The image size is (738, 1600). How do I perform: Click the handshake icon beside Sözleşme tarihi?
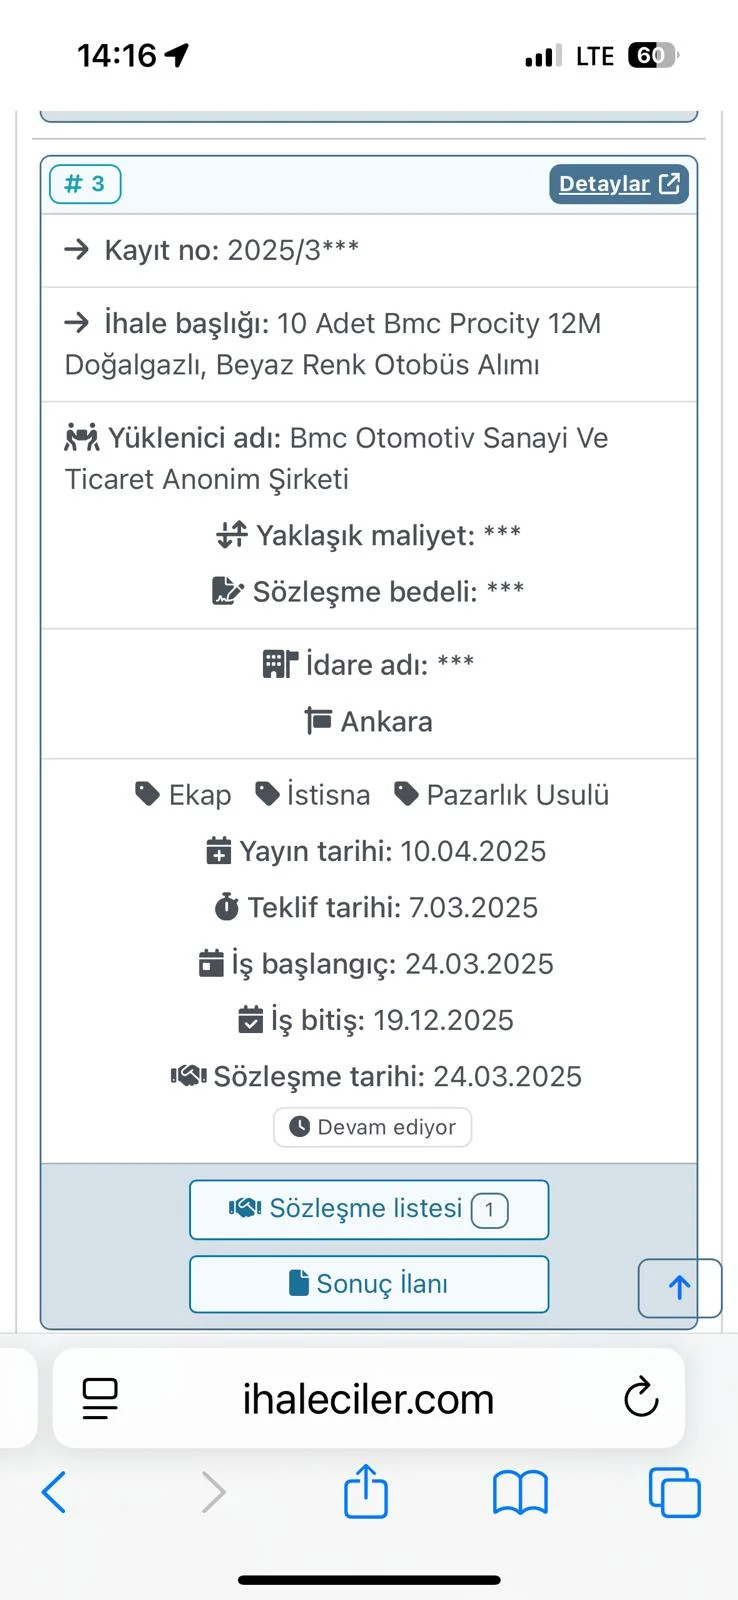point(188,1076)
